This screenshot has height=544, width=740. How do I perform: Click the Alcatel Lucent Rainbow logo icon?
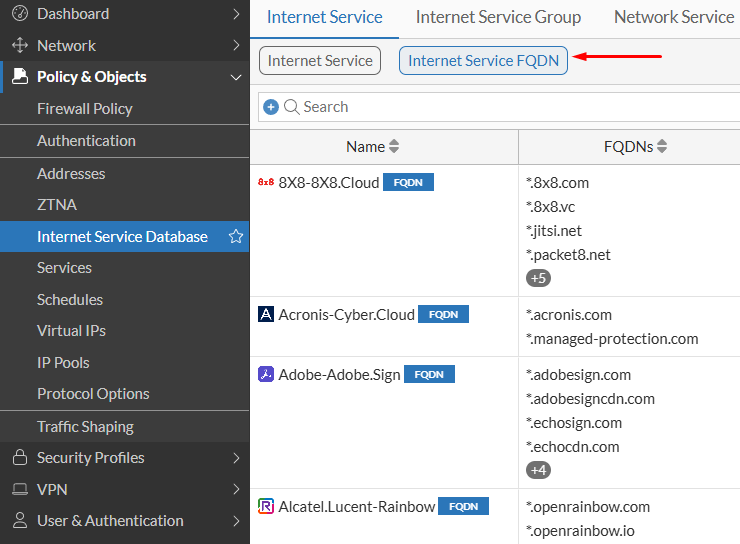pos(266,506)
